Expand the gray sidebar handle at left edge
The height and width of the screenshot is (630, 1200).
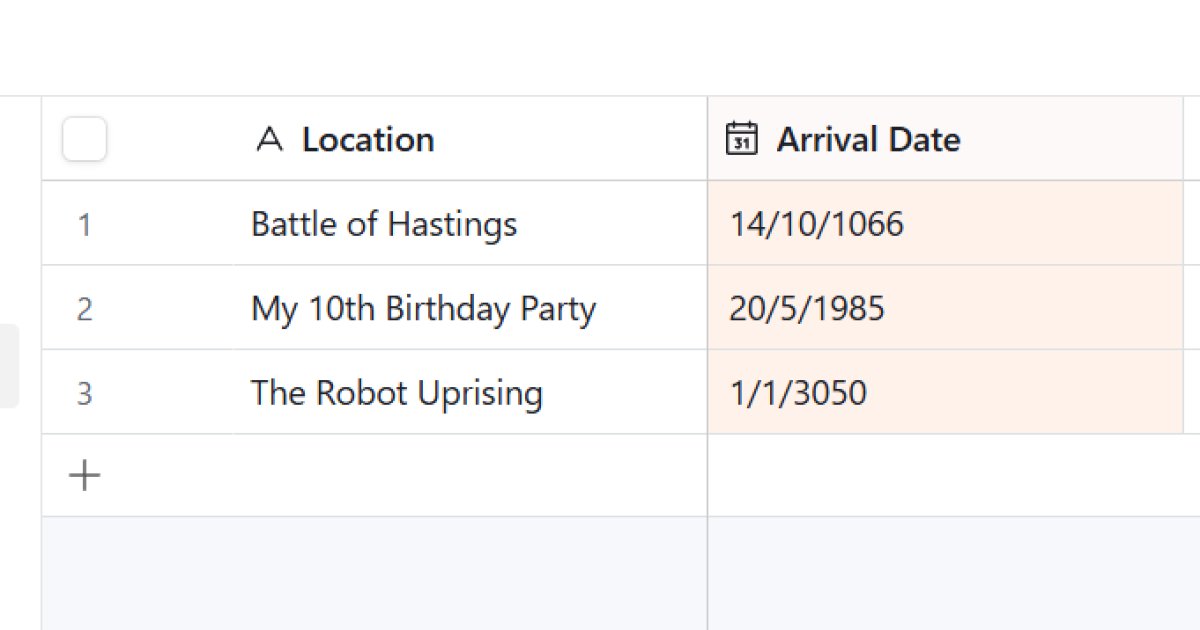click(x=8, y=365)
